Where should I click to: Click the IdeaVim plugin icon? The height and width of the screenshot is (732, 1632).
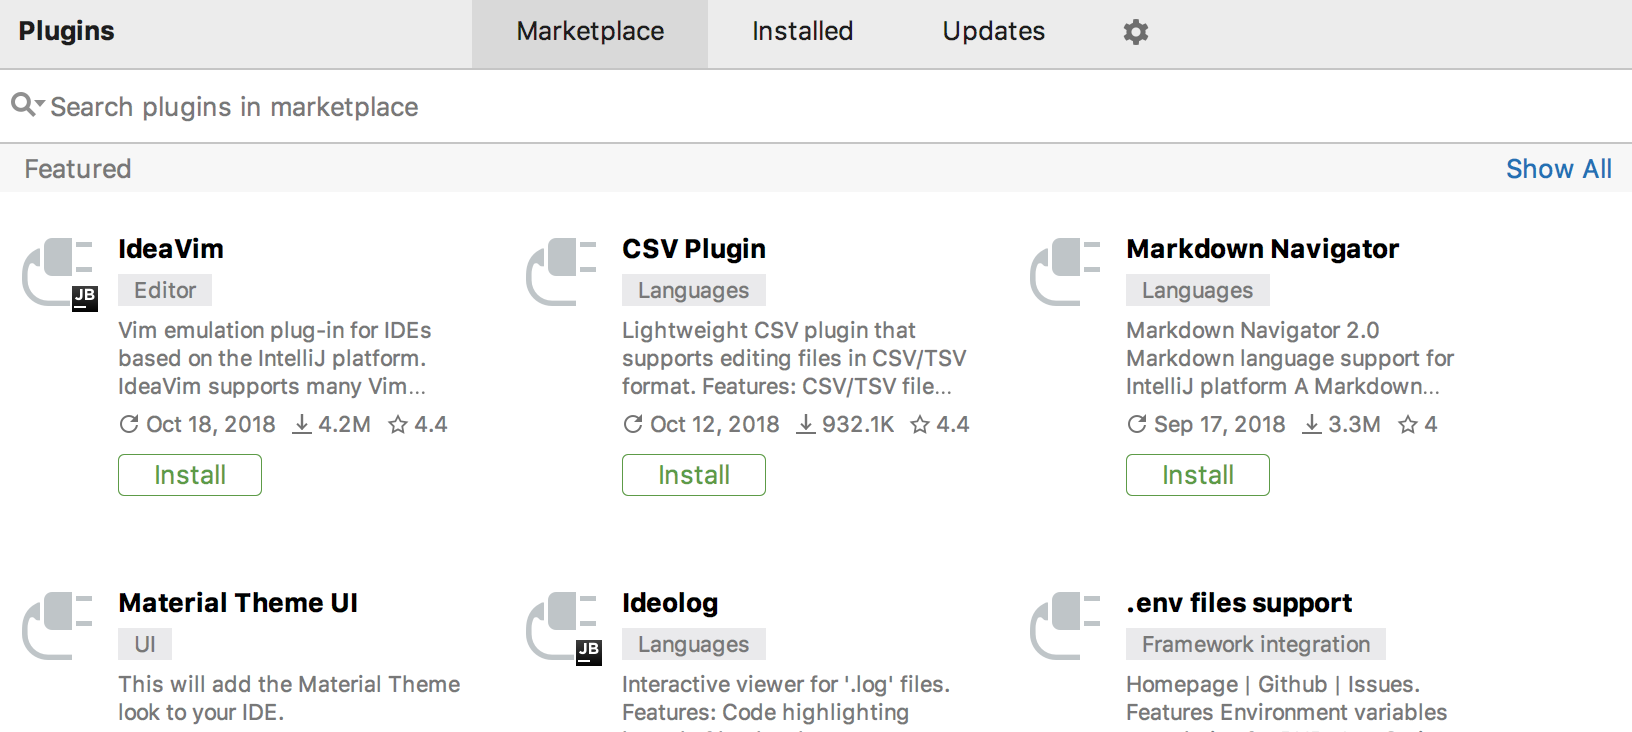[x=59, y=273]
